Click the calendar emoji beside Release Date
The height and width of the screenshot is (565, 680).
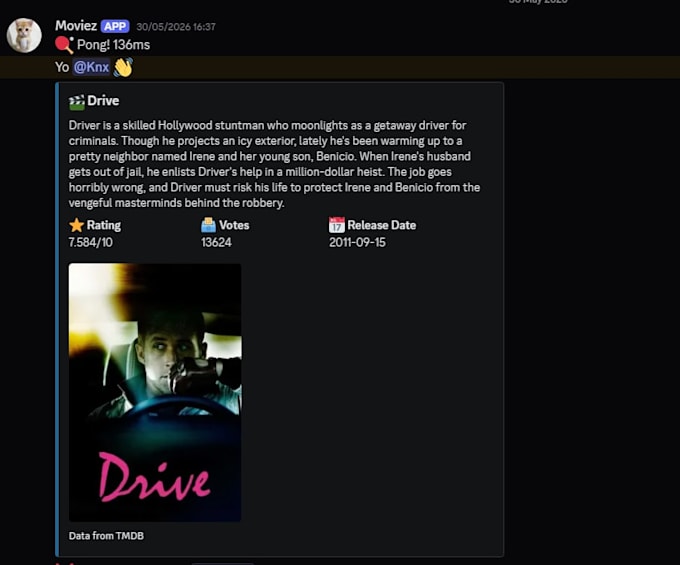point(337,225)
